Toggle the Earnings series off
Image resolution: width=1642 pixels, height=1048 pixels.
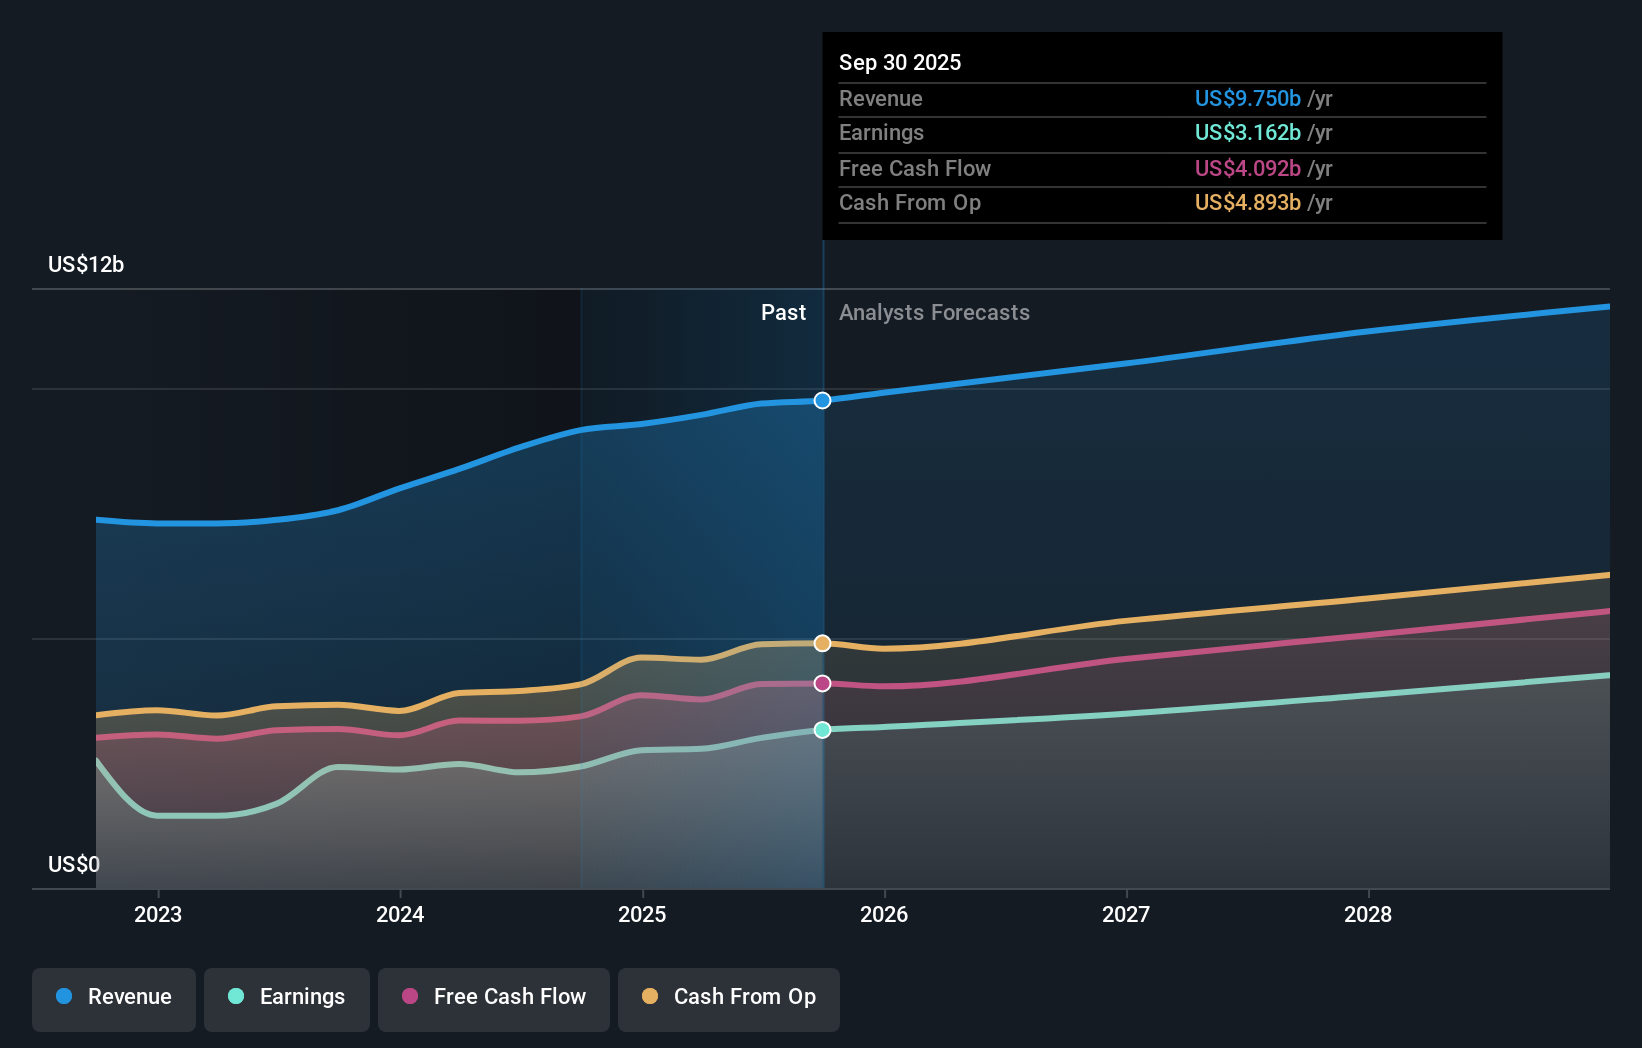(287, 997)
